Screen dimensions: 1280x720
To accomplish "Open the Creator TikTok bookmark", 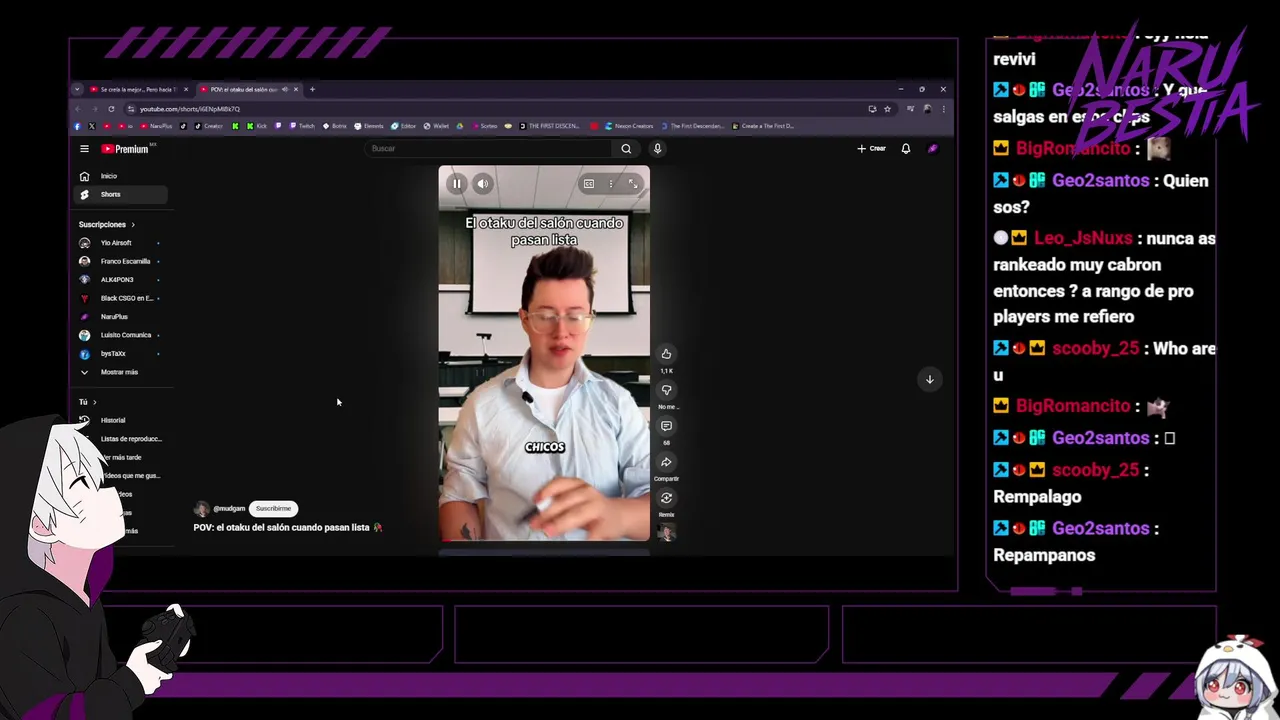I will coord(209,126).
